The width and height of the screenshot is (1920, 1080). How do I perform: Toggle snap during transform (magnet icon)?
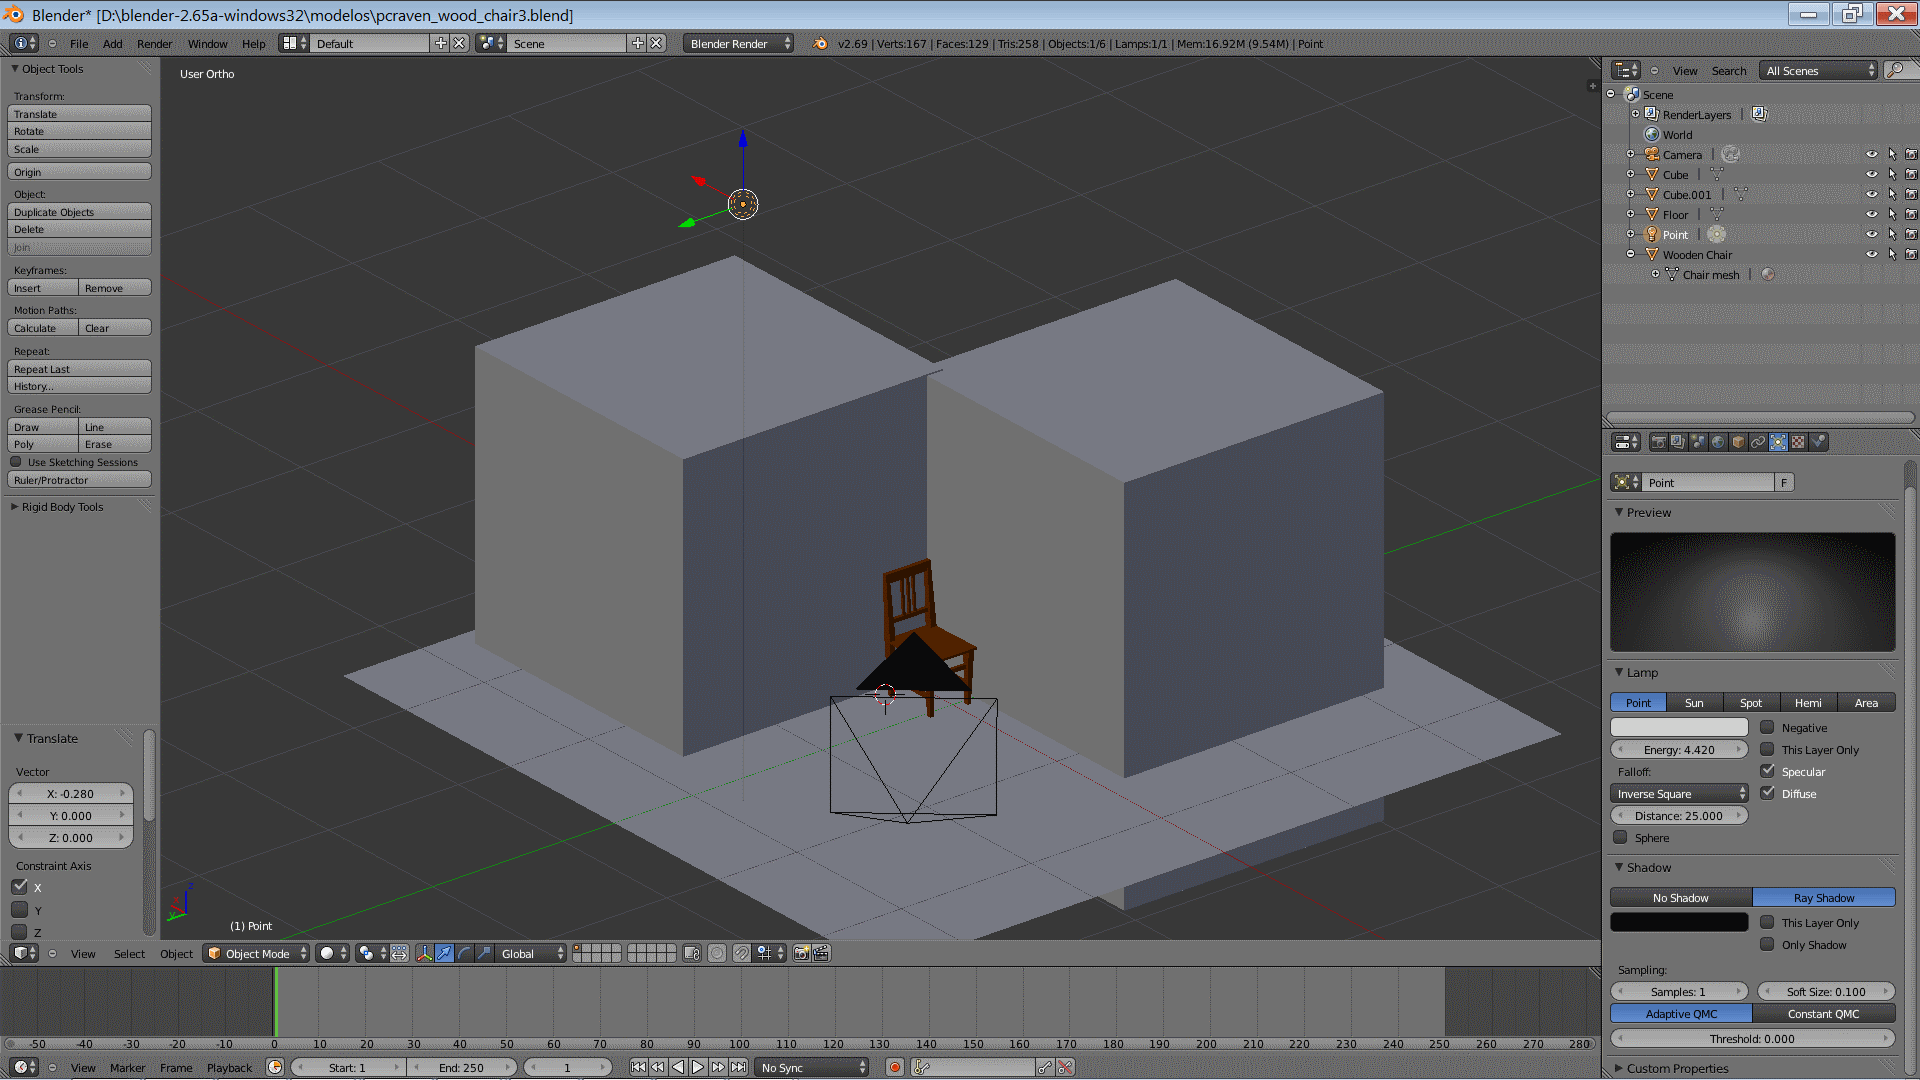pos(741,953)
